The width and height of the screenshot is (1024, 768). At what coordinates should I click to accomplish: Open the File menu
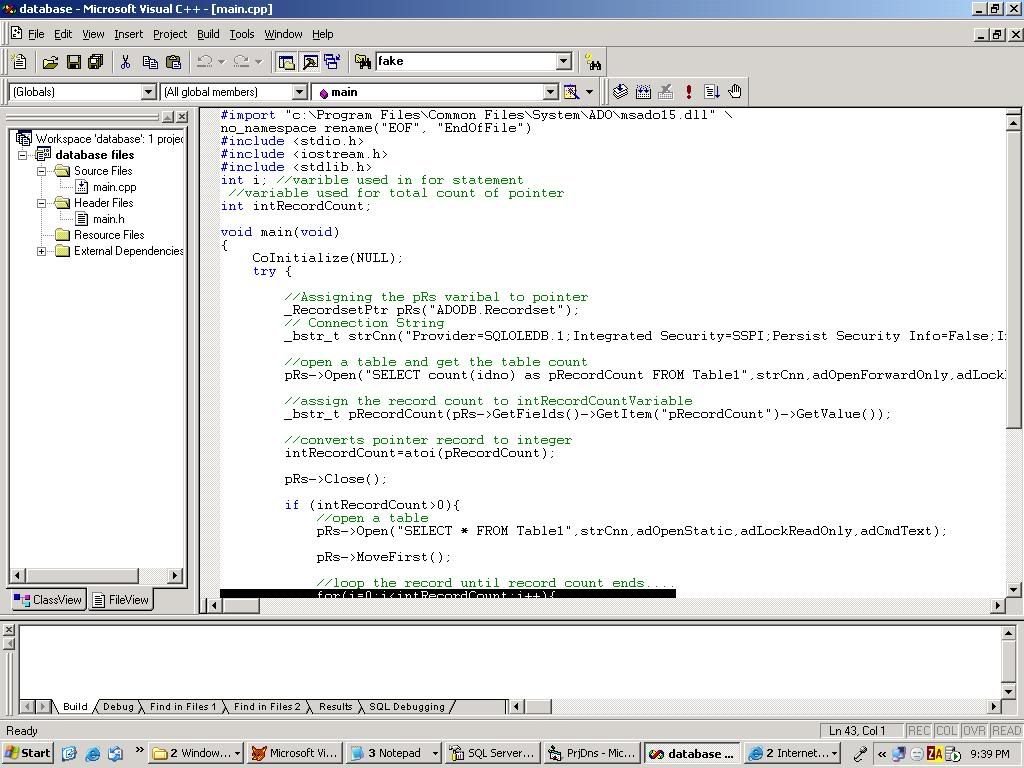point(37,34)
